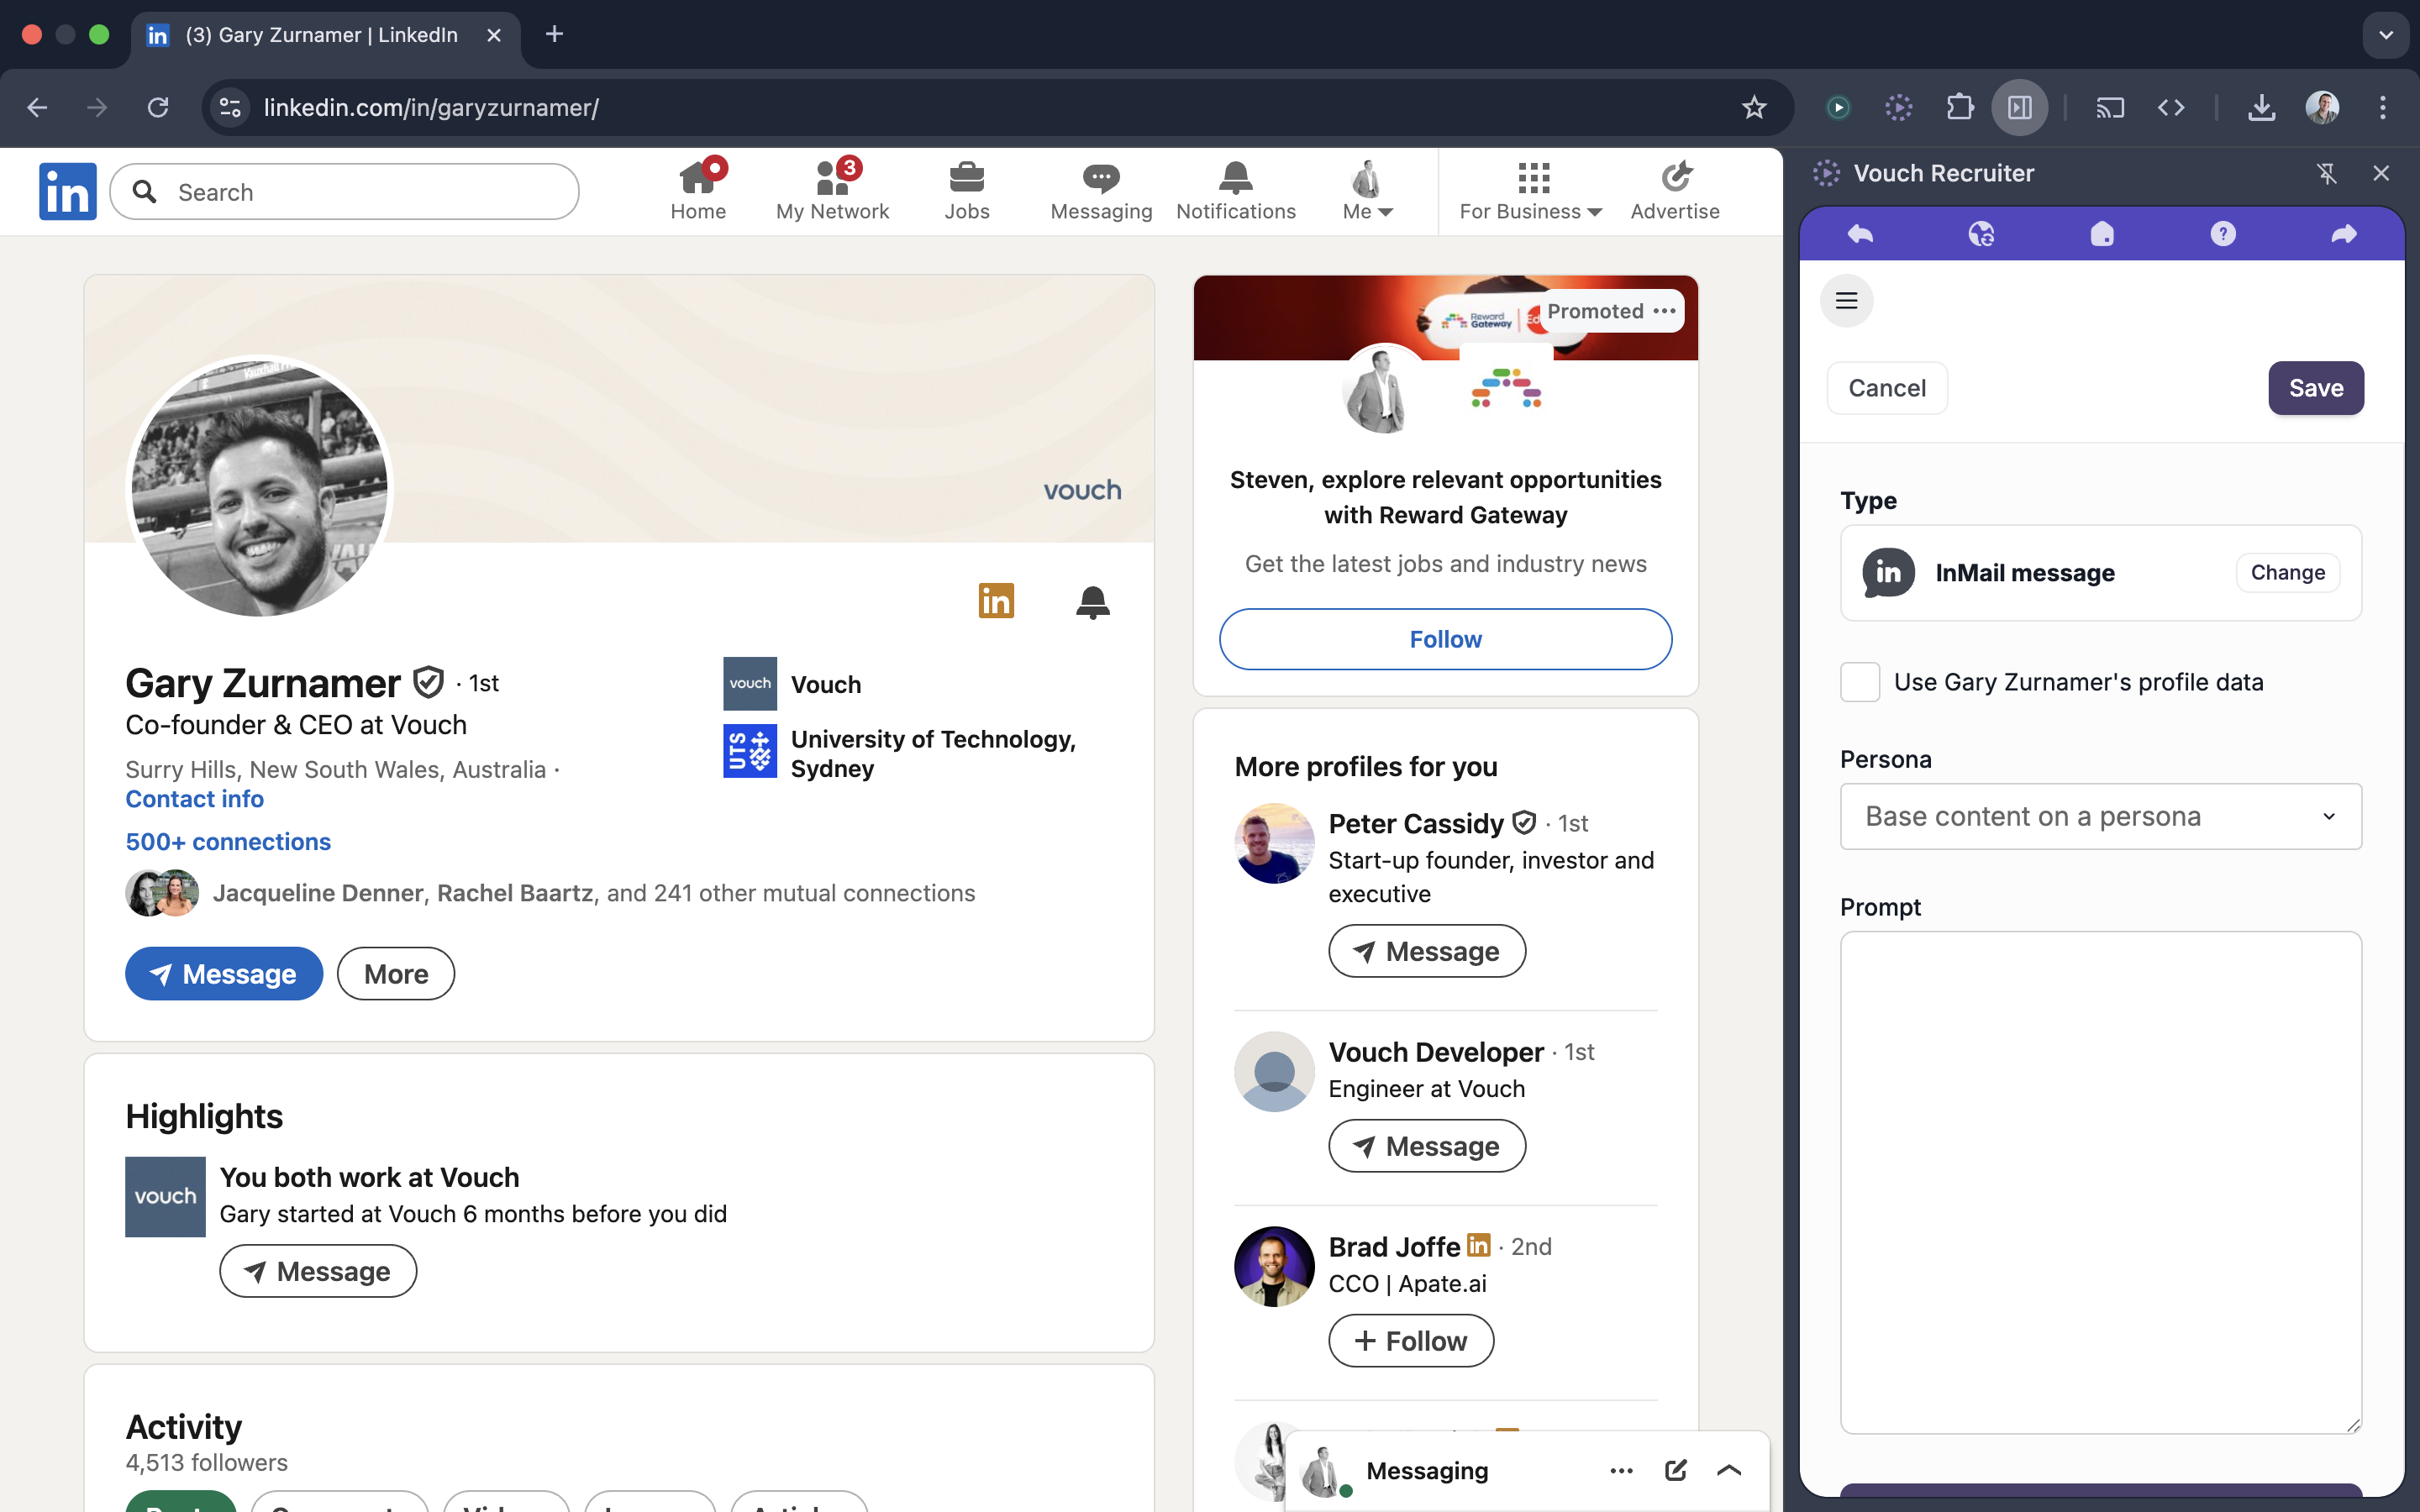Click the Chrome profile avatar
The width and height of the screenshot is (2420, 1512).
point(2322,107)
